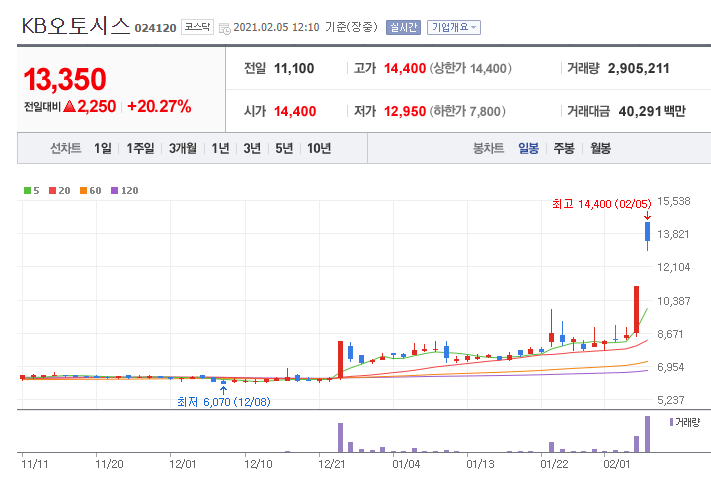Select the 1년 line chart tab

(220, 148)
